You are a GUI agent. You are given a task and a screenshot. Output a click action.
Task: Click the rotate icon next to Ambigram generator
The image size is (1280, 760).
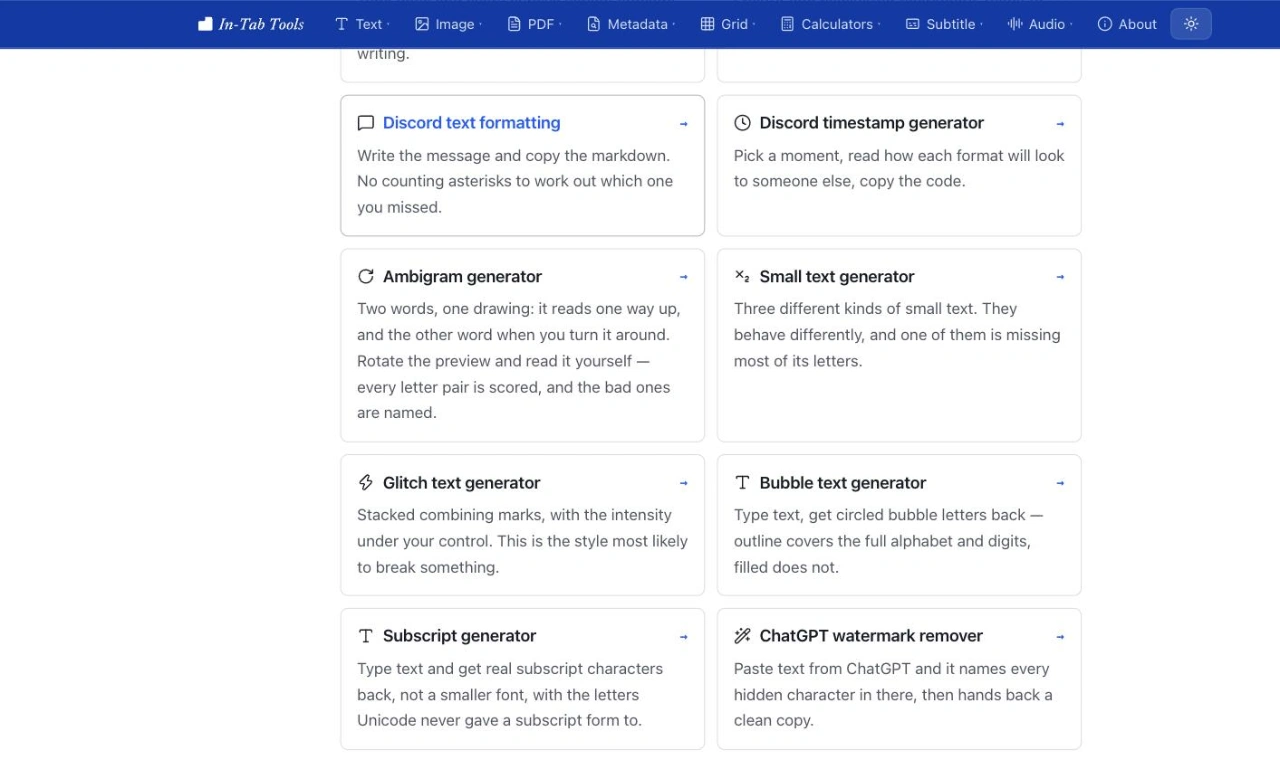(x=366, y=276)
